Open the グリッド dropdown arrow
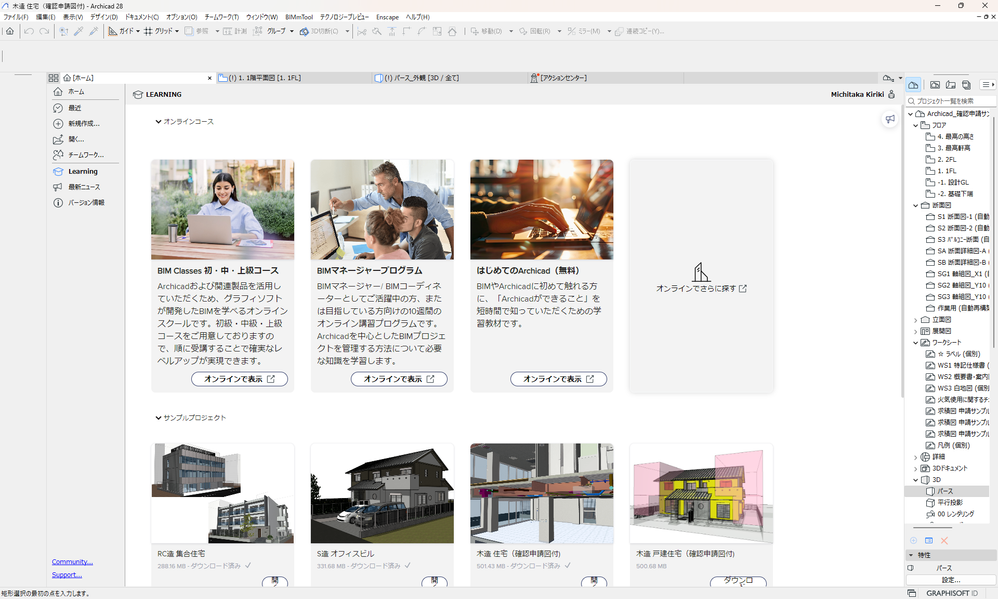This screenshot has height=599, width=998. (x=177, y=31)
